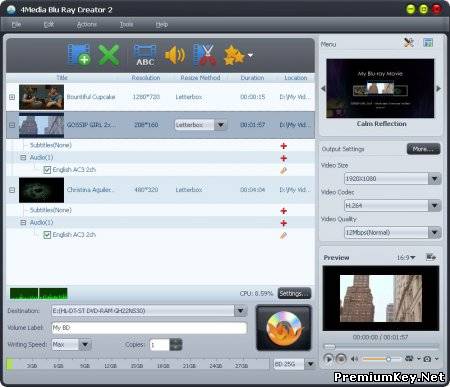Click the preview pop-out icon
The image size is (450, 387).
click(431, 257)
